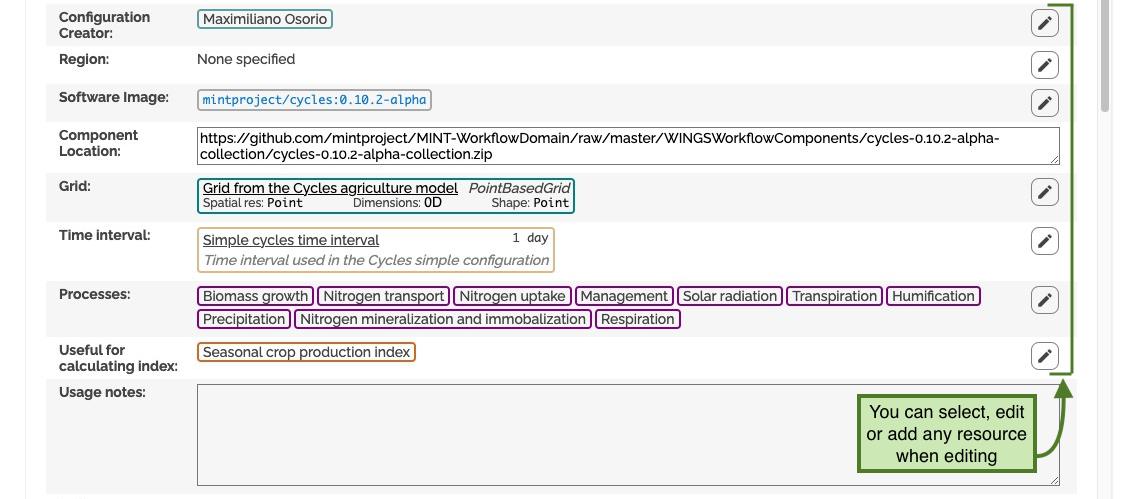The image size is (1138, 499).
Task: Select the Humification process tag
Action: pos(933,296)
